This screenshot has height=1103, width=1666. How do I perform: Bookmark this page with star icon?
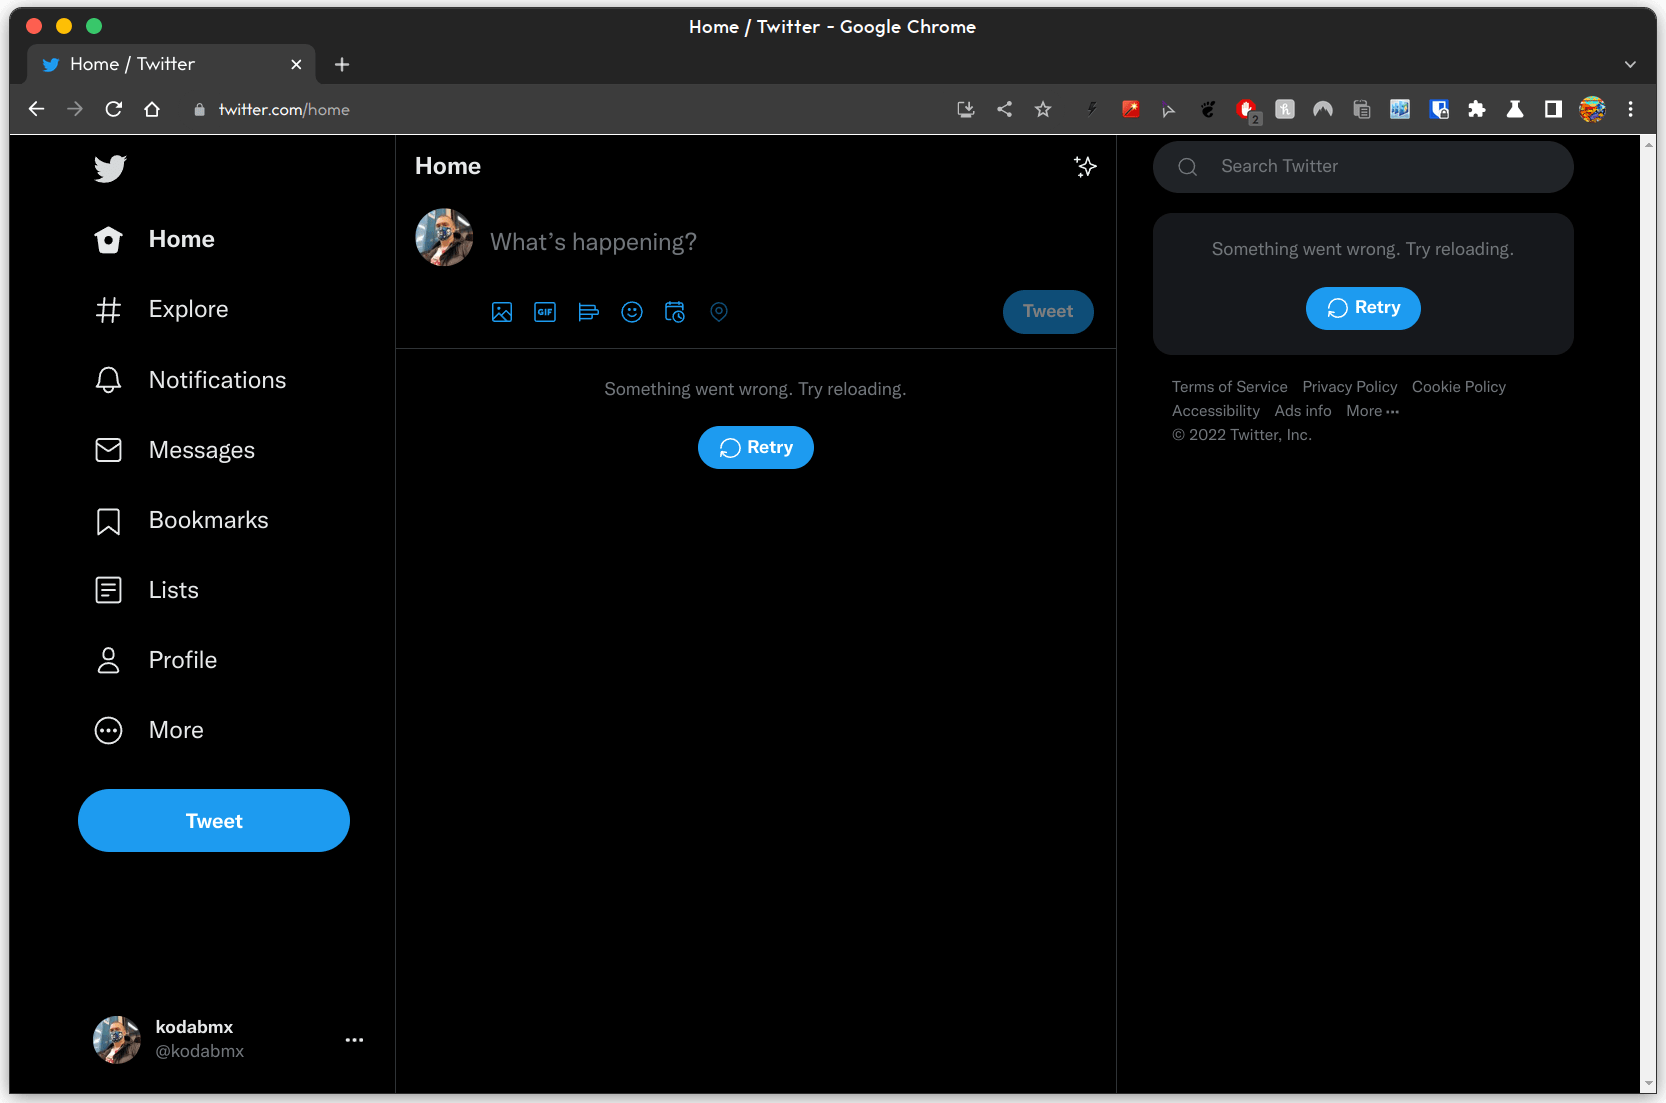(1043, 109)
